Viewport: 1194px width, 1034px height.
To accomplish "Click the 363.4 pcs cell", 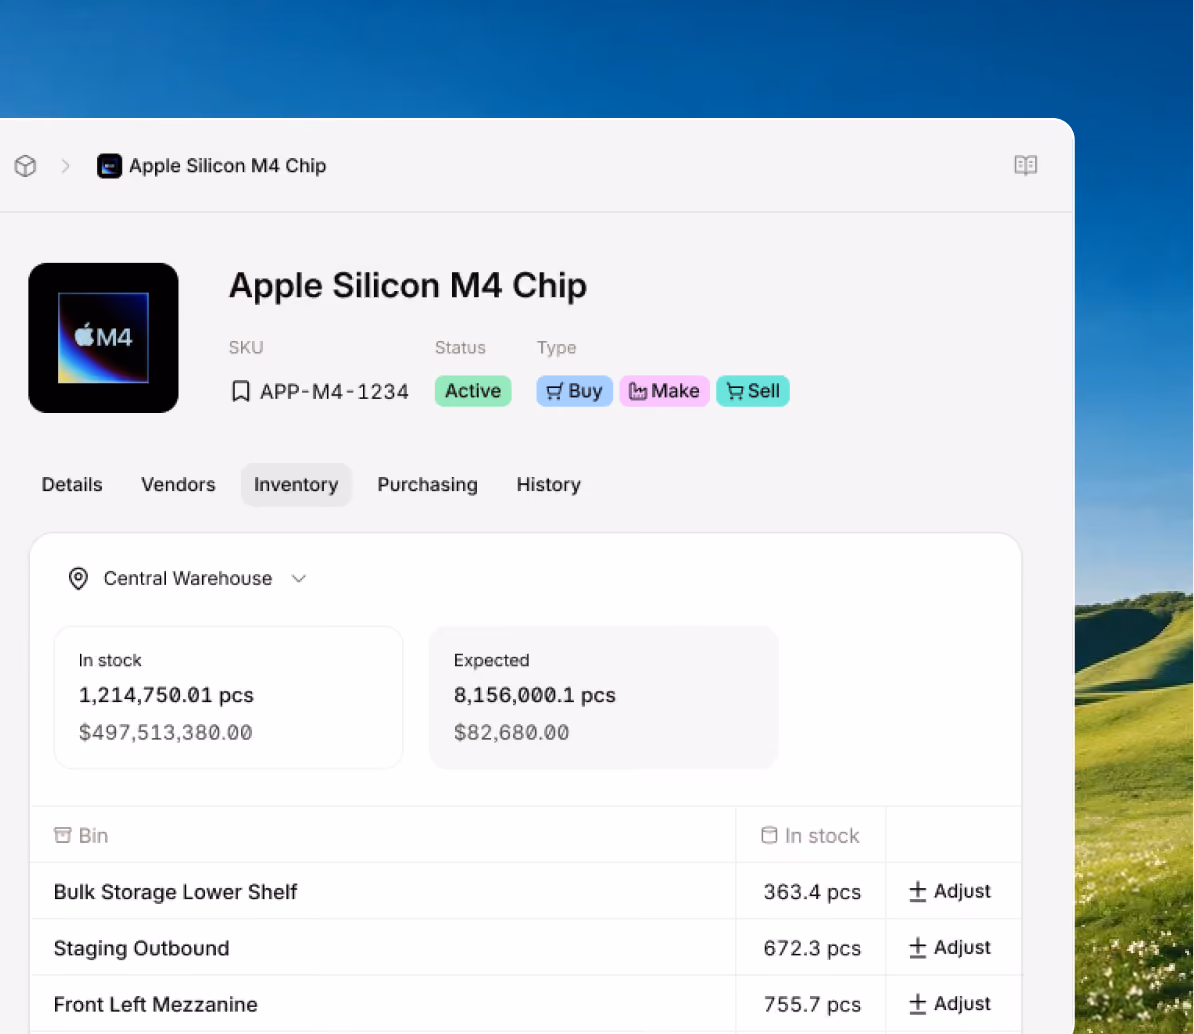I will 812,892.
